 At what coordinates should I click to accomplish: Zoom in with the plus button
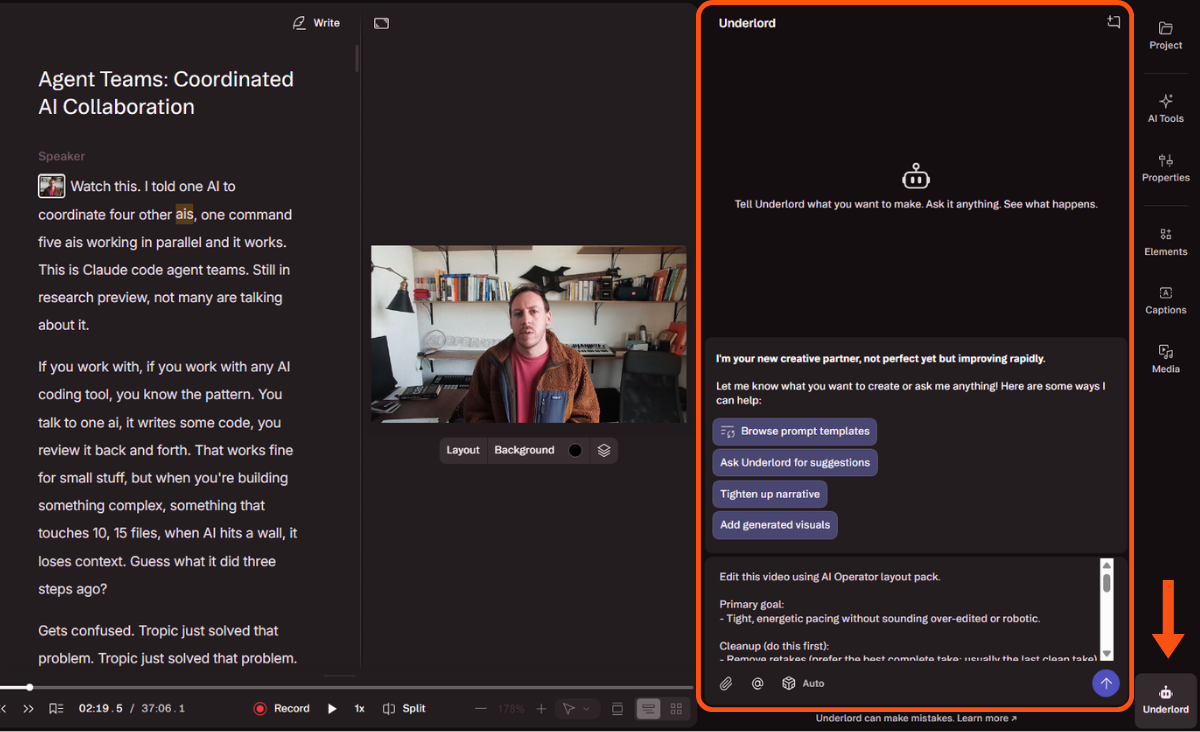[x=541, y=708]
